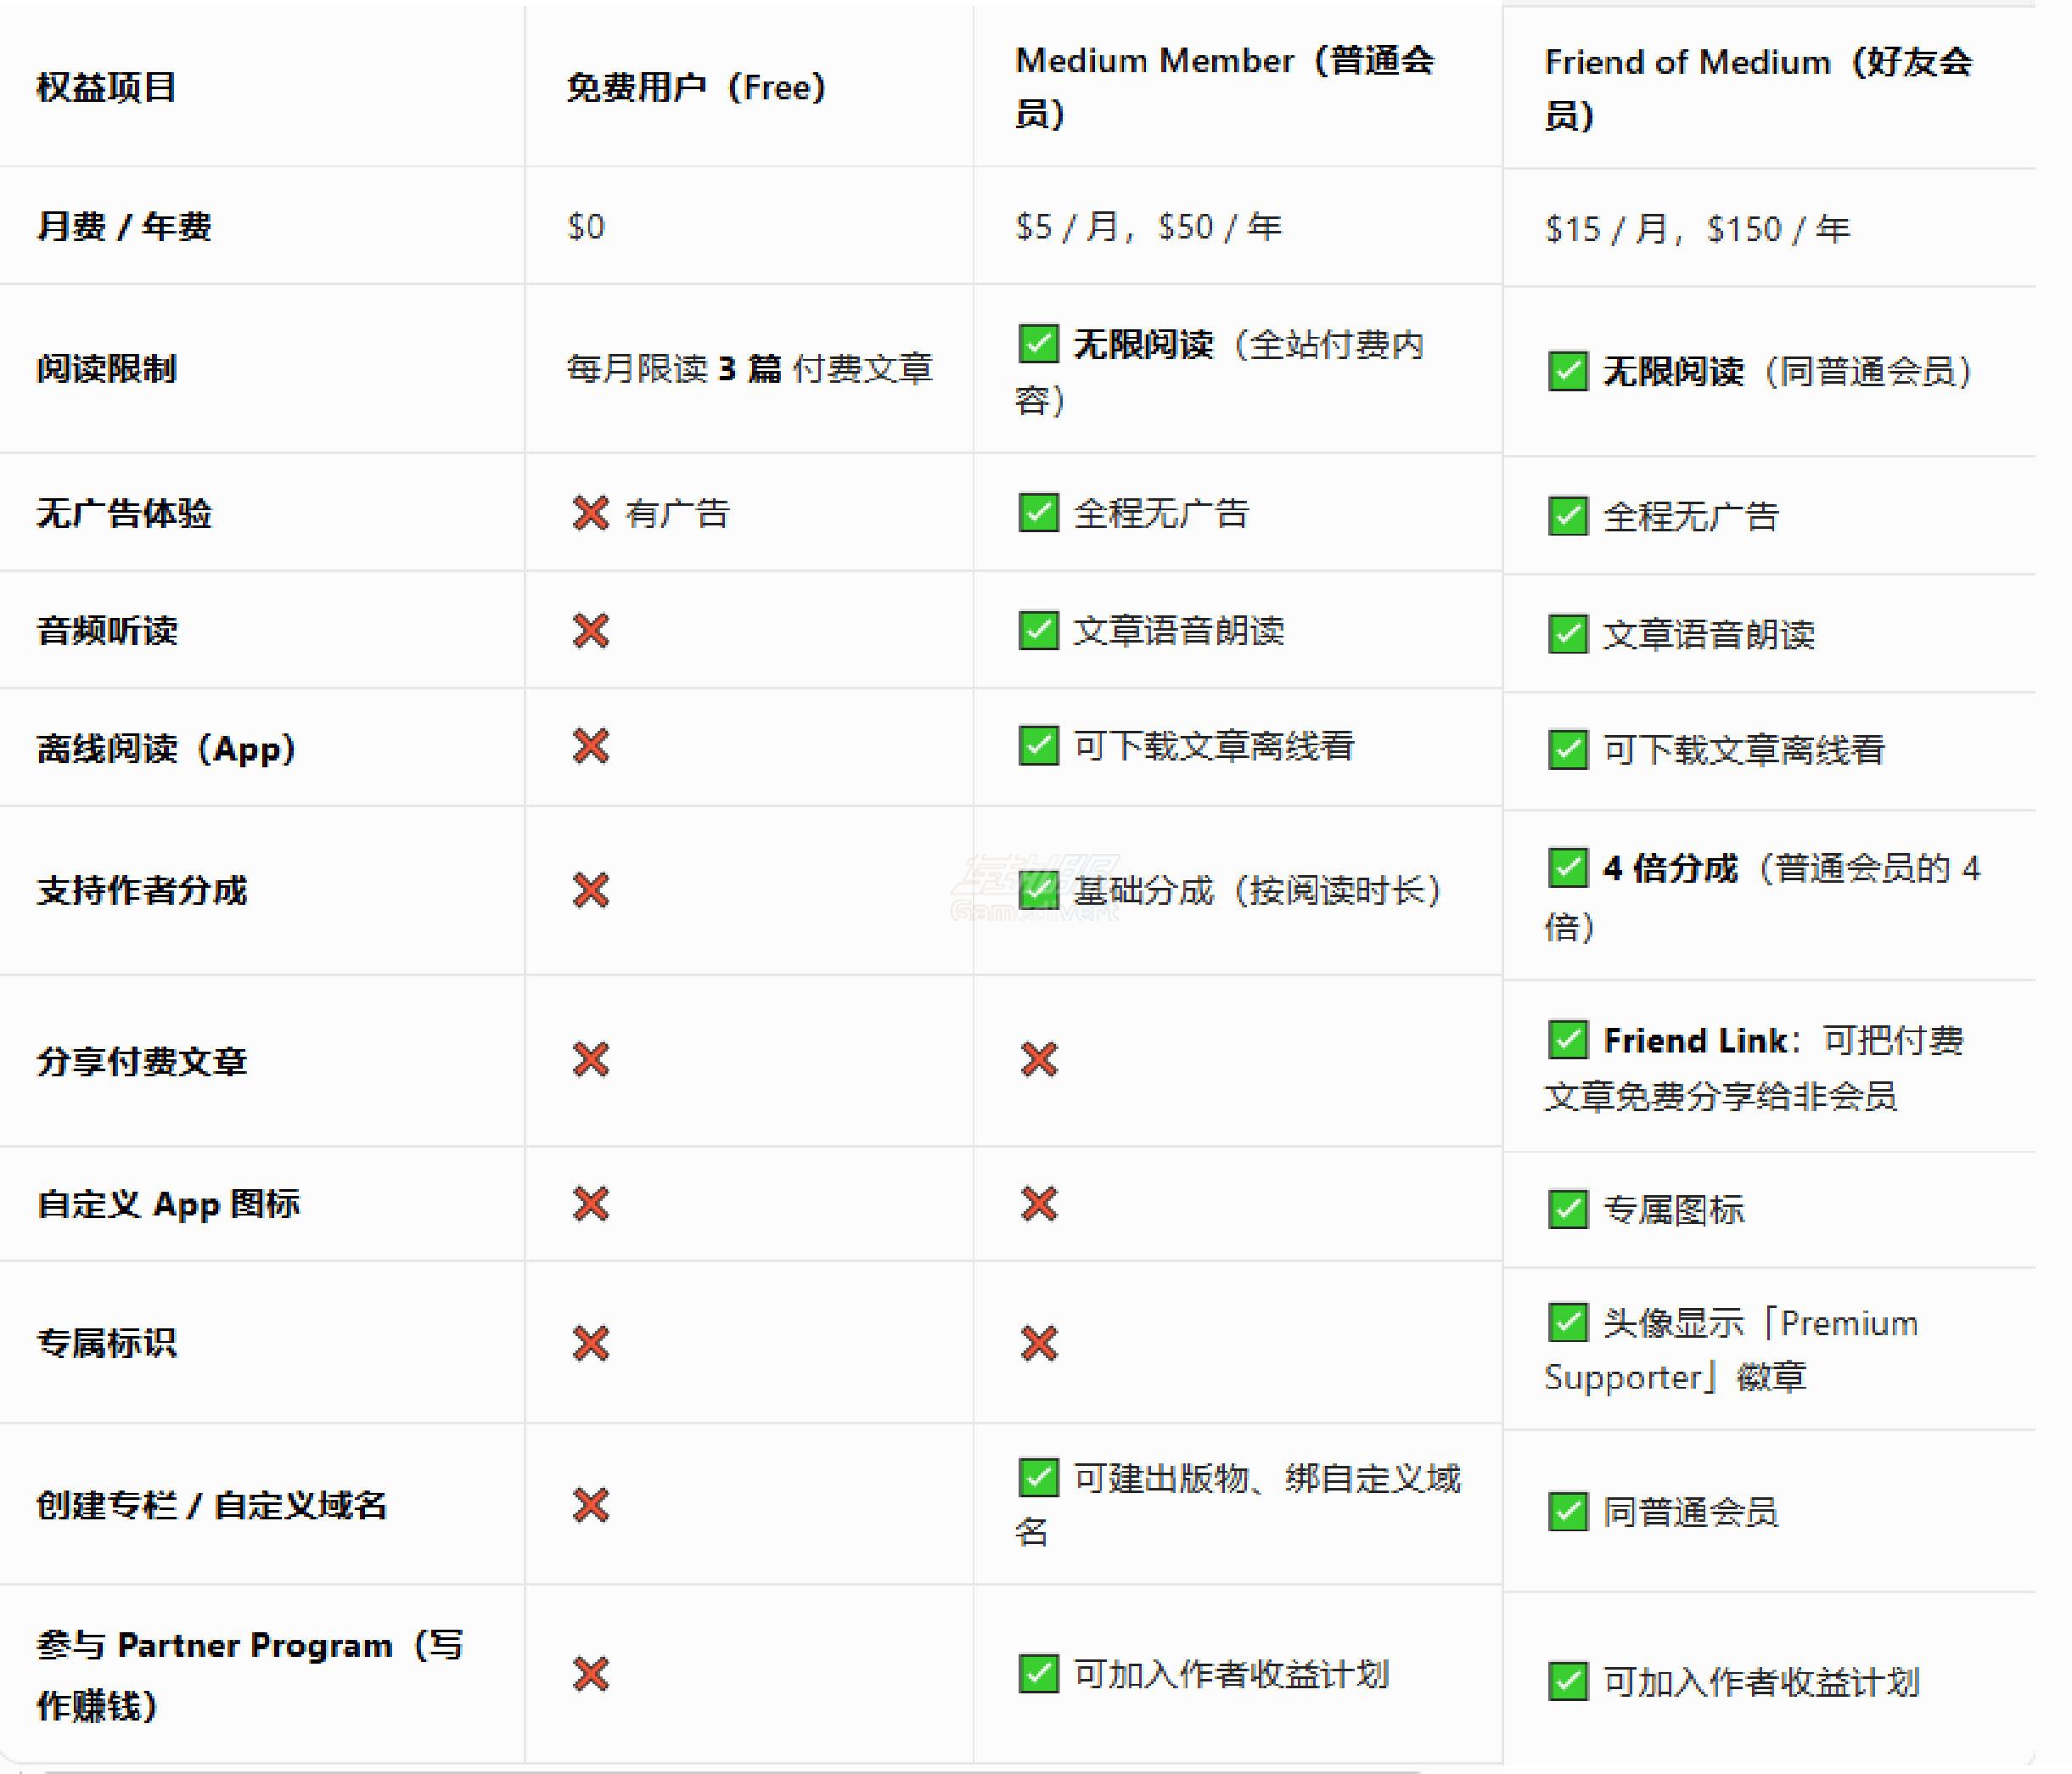Select the 同普通会员 text in the bottom rows
Screen dimensions: 2072x1774
[1691, 1512]
